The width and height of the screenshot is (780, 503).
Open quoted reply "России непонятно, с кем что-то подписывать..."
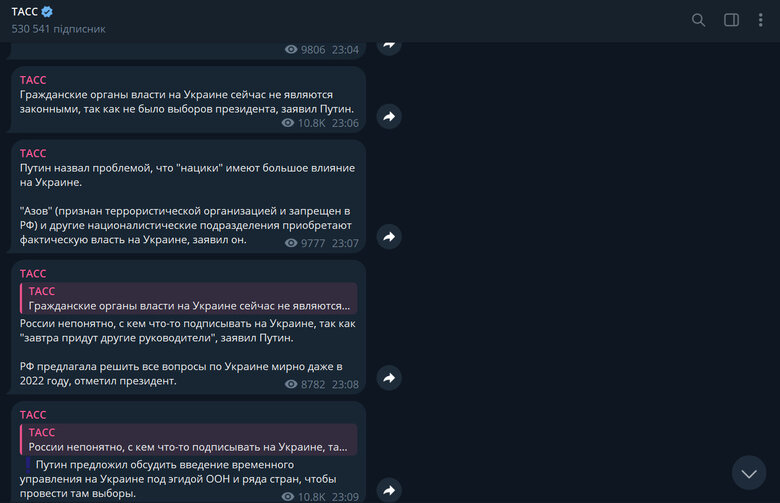click(x=189, y=439)
